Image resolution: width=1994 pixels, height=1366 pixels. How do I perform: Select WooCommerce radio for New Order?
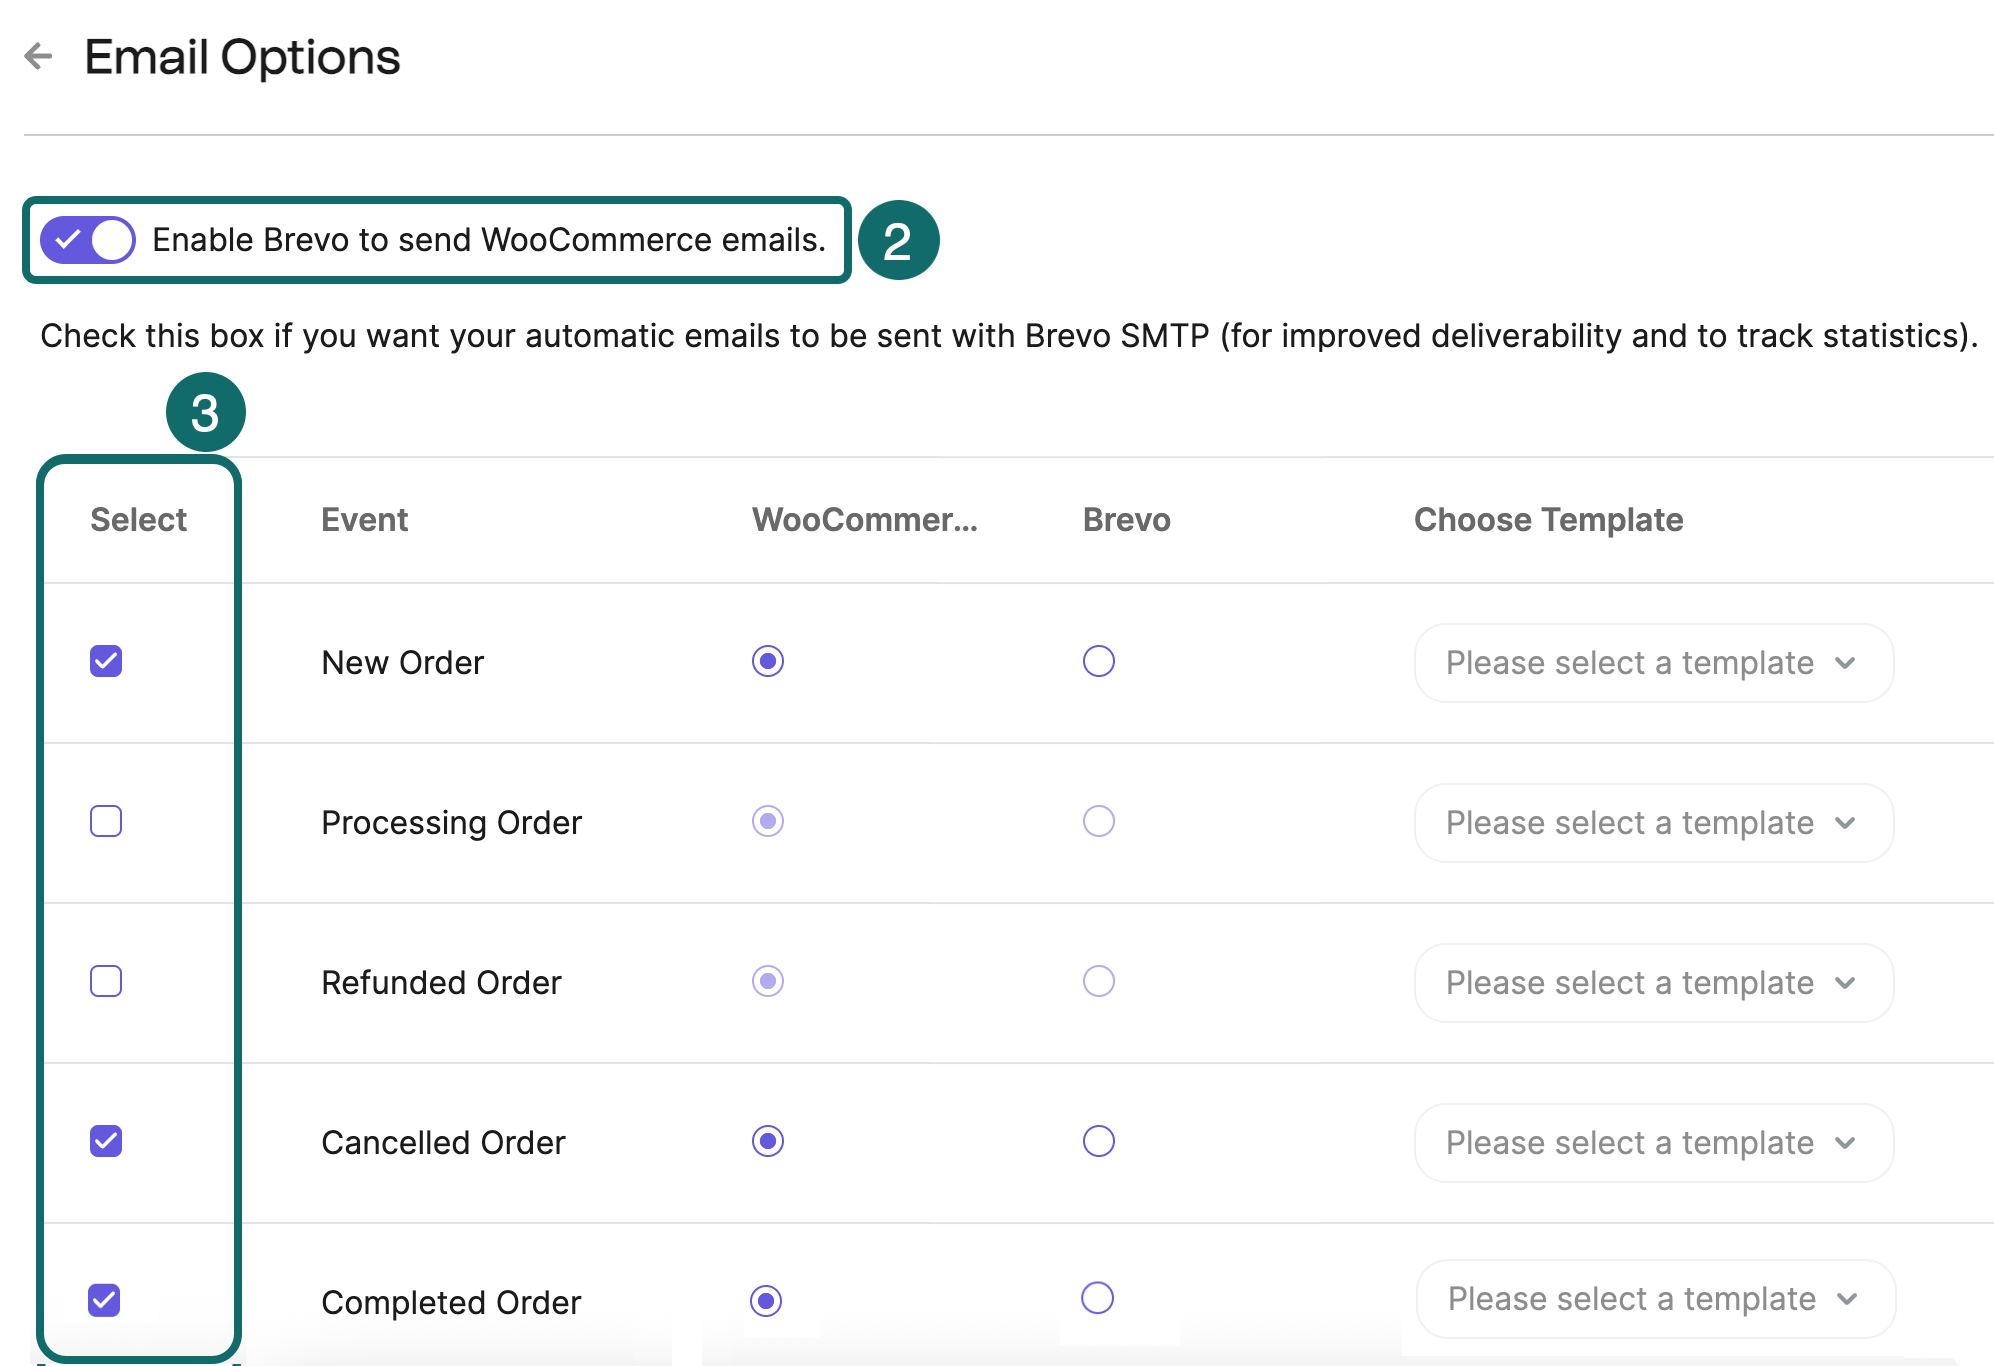tap(768, 661)
